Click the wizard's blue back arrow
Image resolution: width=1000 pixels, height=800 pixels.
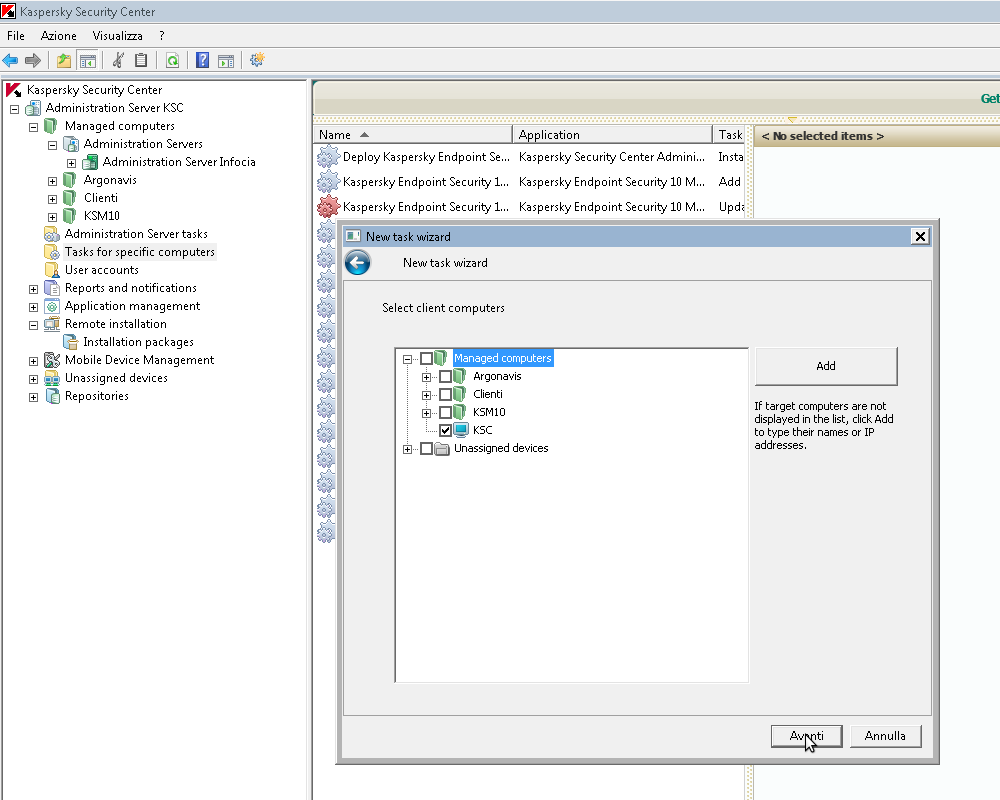point(358,262)
